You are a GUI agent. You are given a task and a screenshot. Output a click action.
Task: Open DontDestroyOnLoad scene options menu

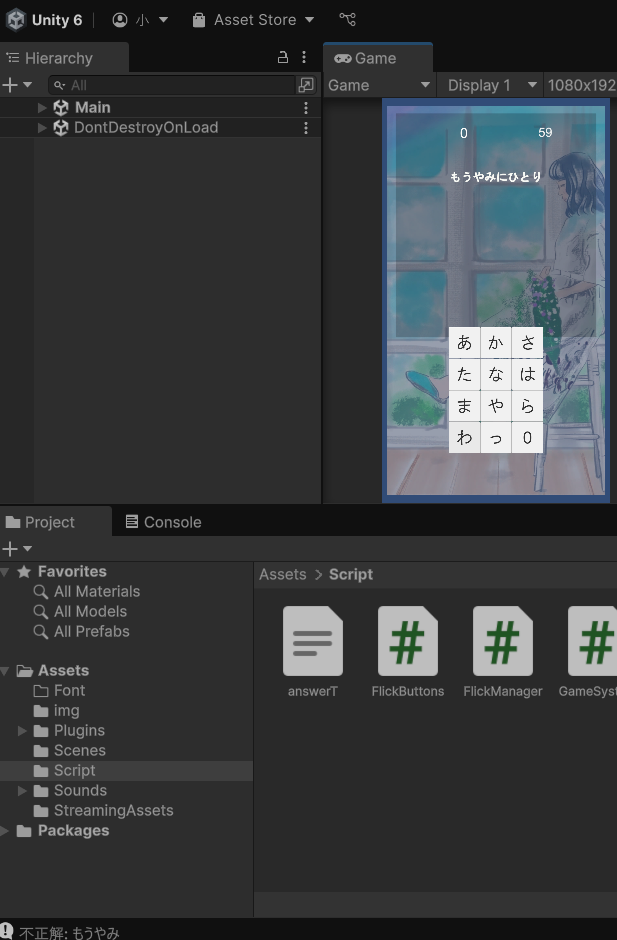[306, 128]
